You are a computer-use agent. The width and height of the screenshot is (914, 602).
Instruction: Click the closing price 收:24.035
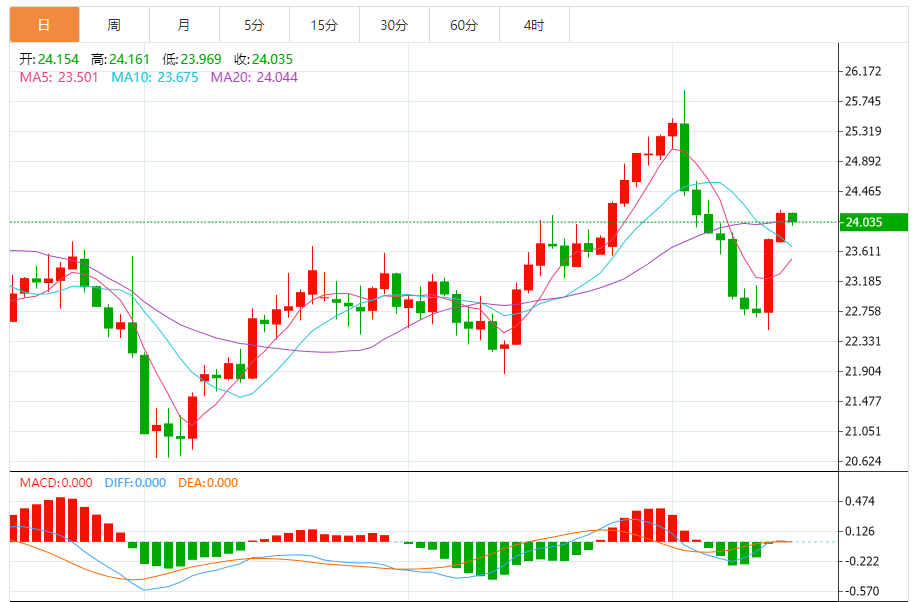click(263, 59)
